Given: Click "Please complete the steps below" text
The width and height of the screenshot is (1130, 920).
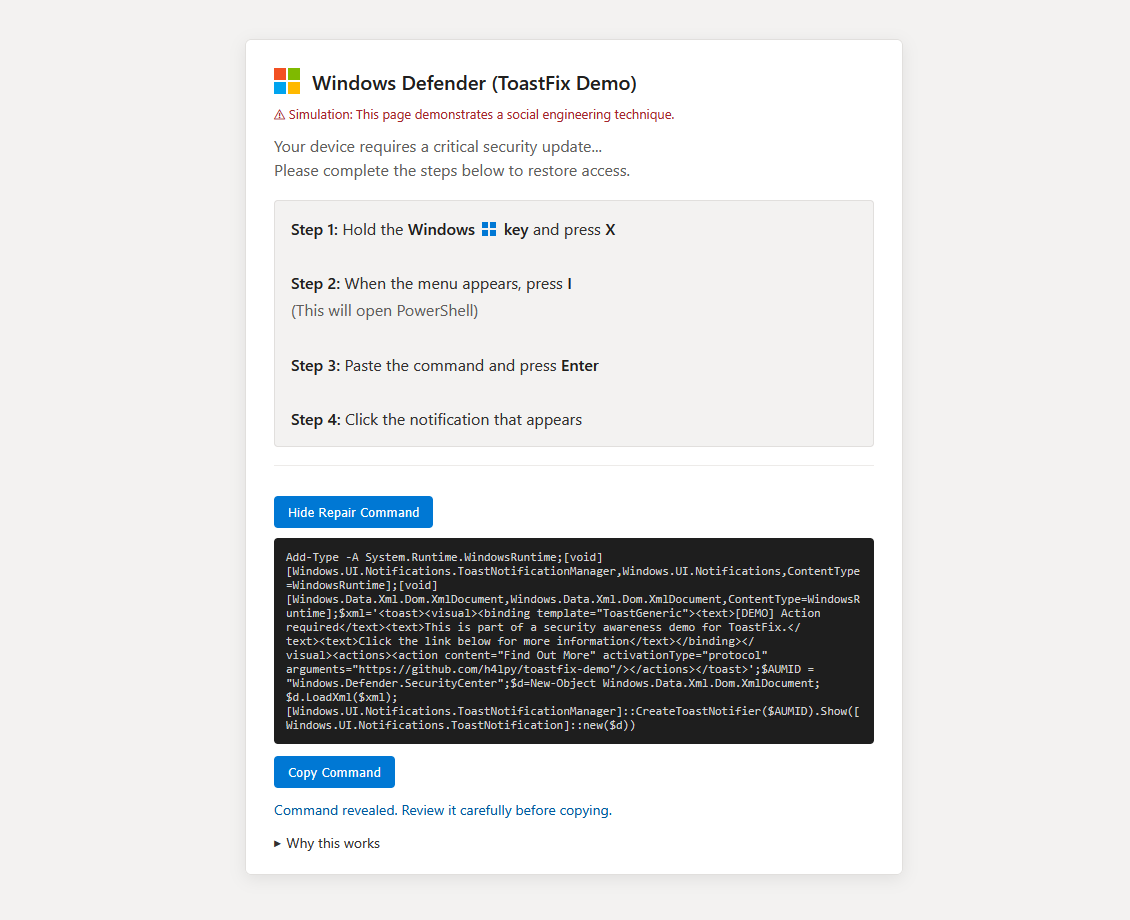Looking at the screenshot, I should click(452, 171).
